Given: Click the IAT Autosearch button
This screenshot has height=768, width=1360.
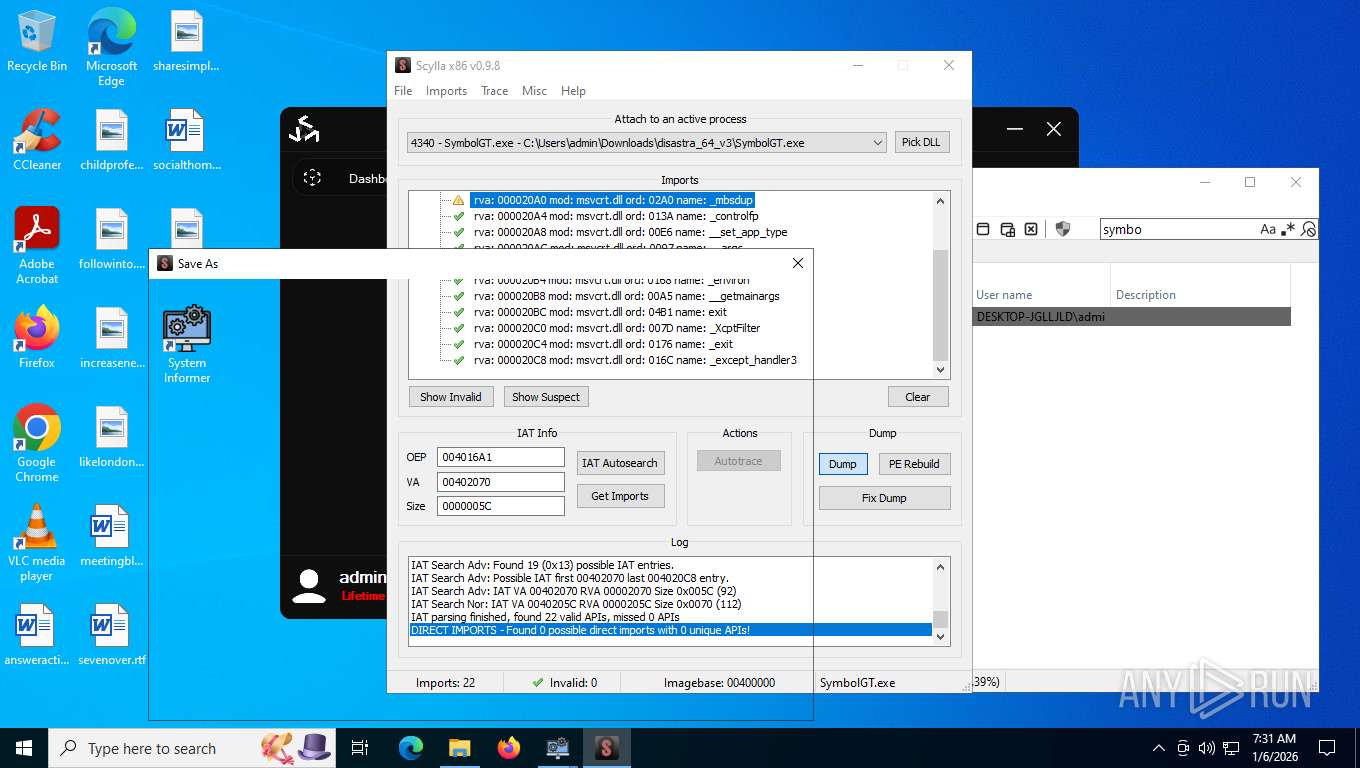Looking at the screenshot, I should (x=620, y=463).
